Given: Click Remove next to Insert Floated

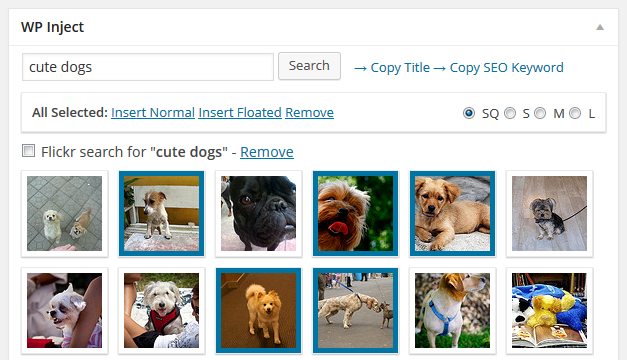Looking at the screenshot, I should point(309,113).
